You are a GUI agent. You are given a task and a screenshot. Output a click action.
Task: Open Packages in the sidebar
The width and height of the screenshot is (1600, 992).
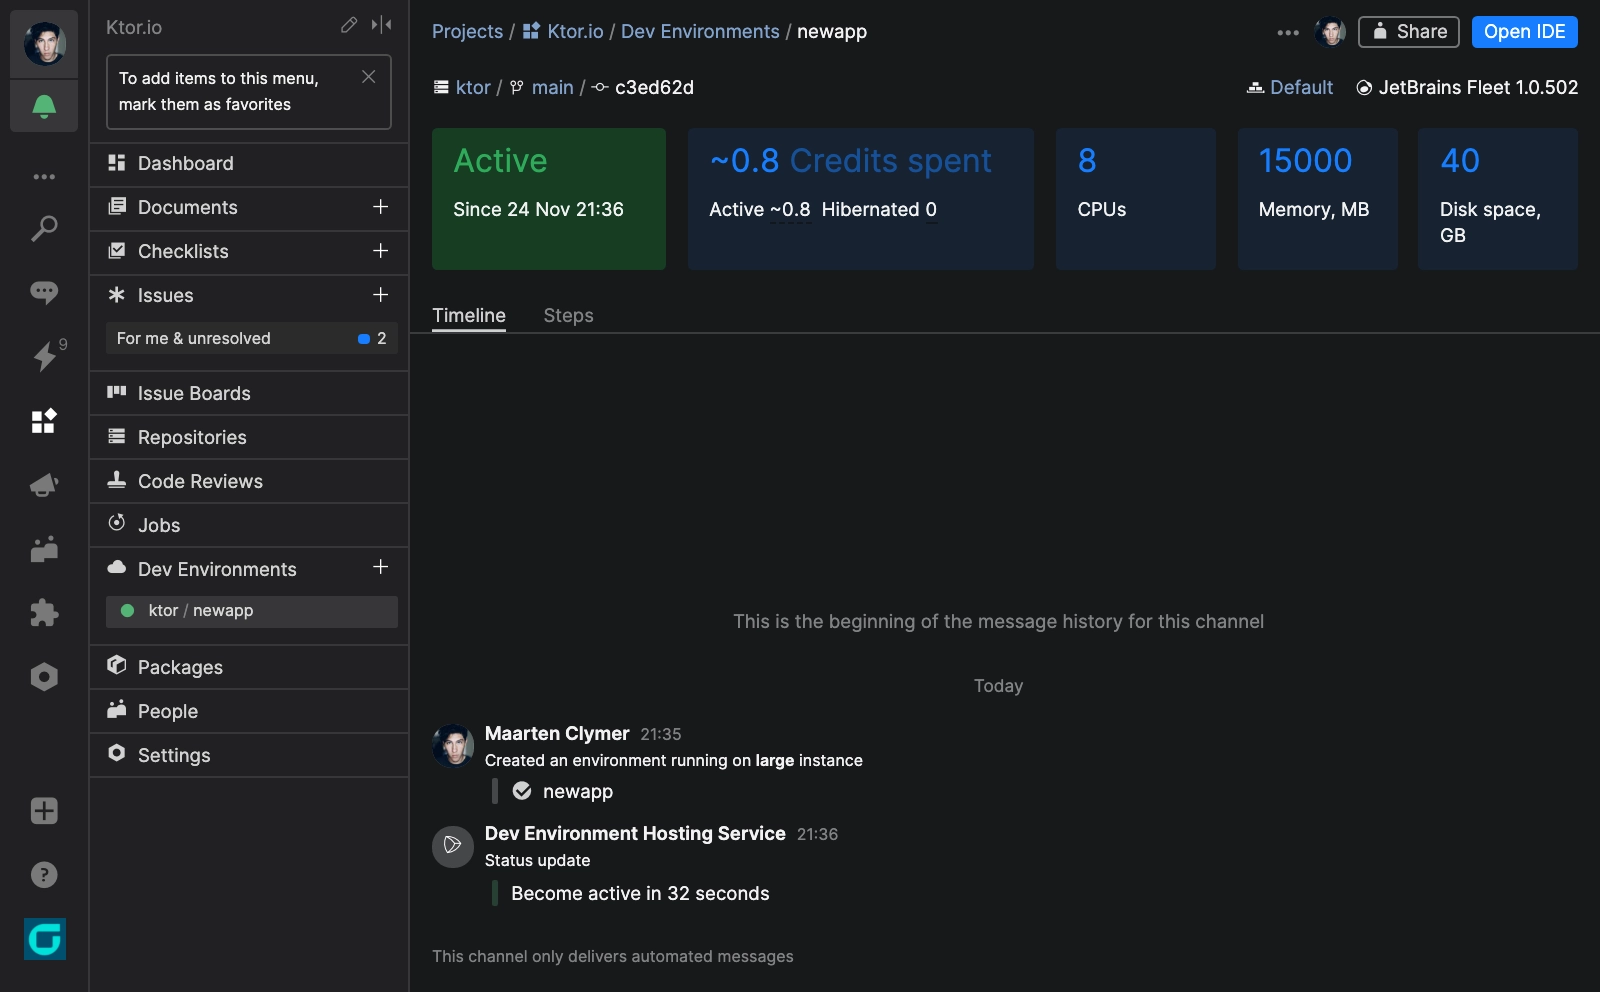click(249, 667)
